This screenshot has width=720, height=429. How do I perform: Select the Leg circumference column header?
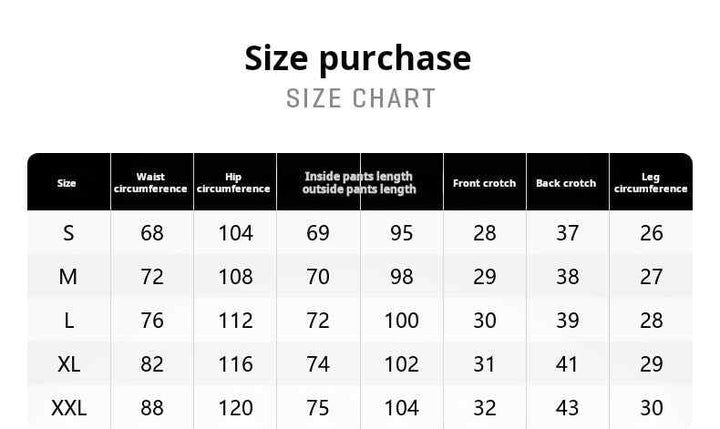pos(651,183)
